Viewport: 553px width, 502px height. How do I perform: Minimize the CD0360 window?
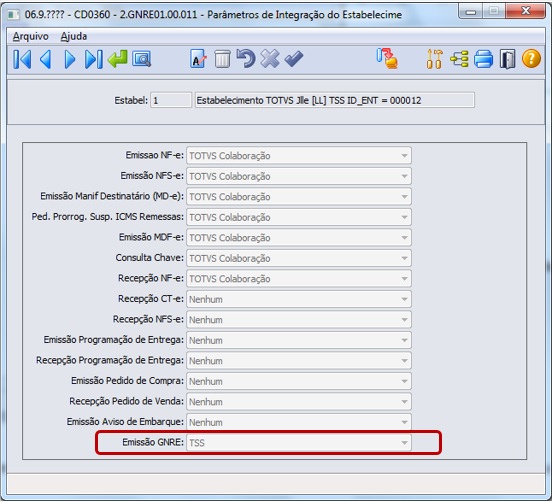pos(470,12)
